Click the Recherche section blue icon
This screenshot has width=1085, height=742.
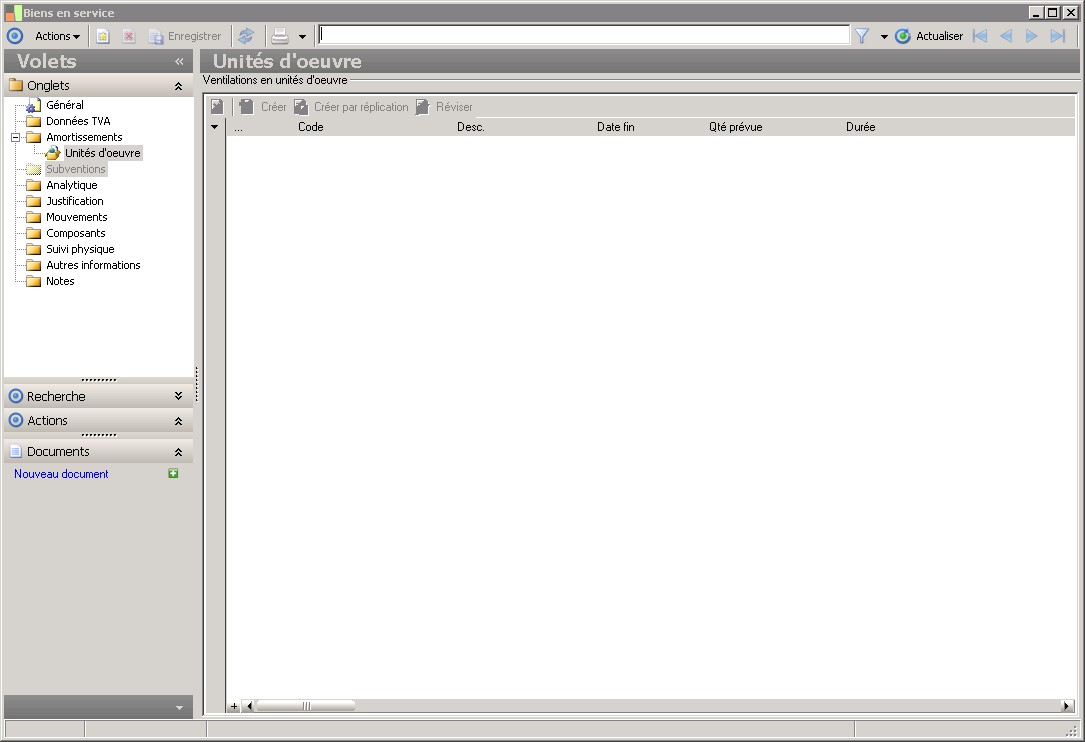15,396
